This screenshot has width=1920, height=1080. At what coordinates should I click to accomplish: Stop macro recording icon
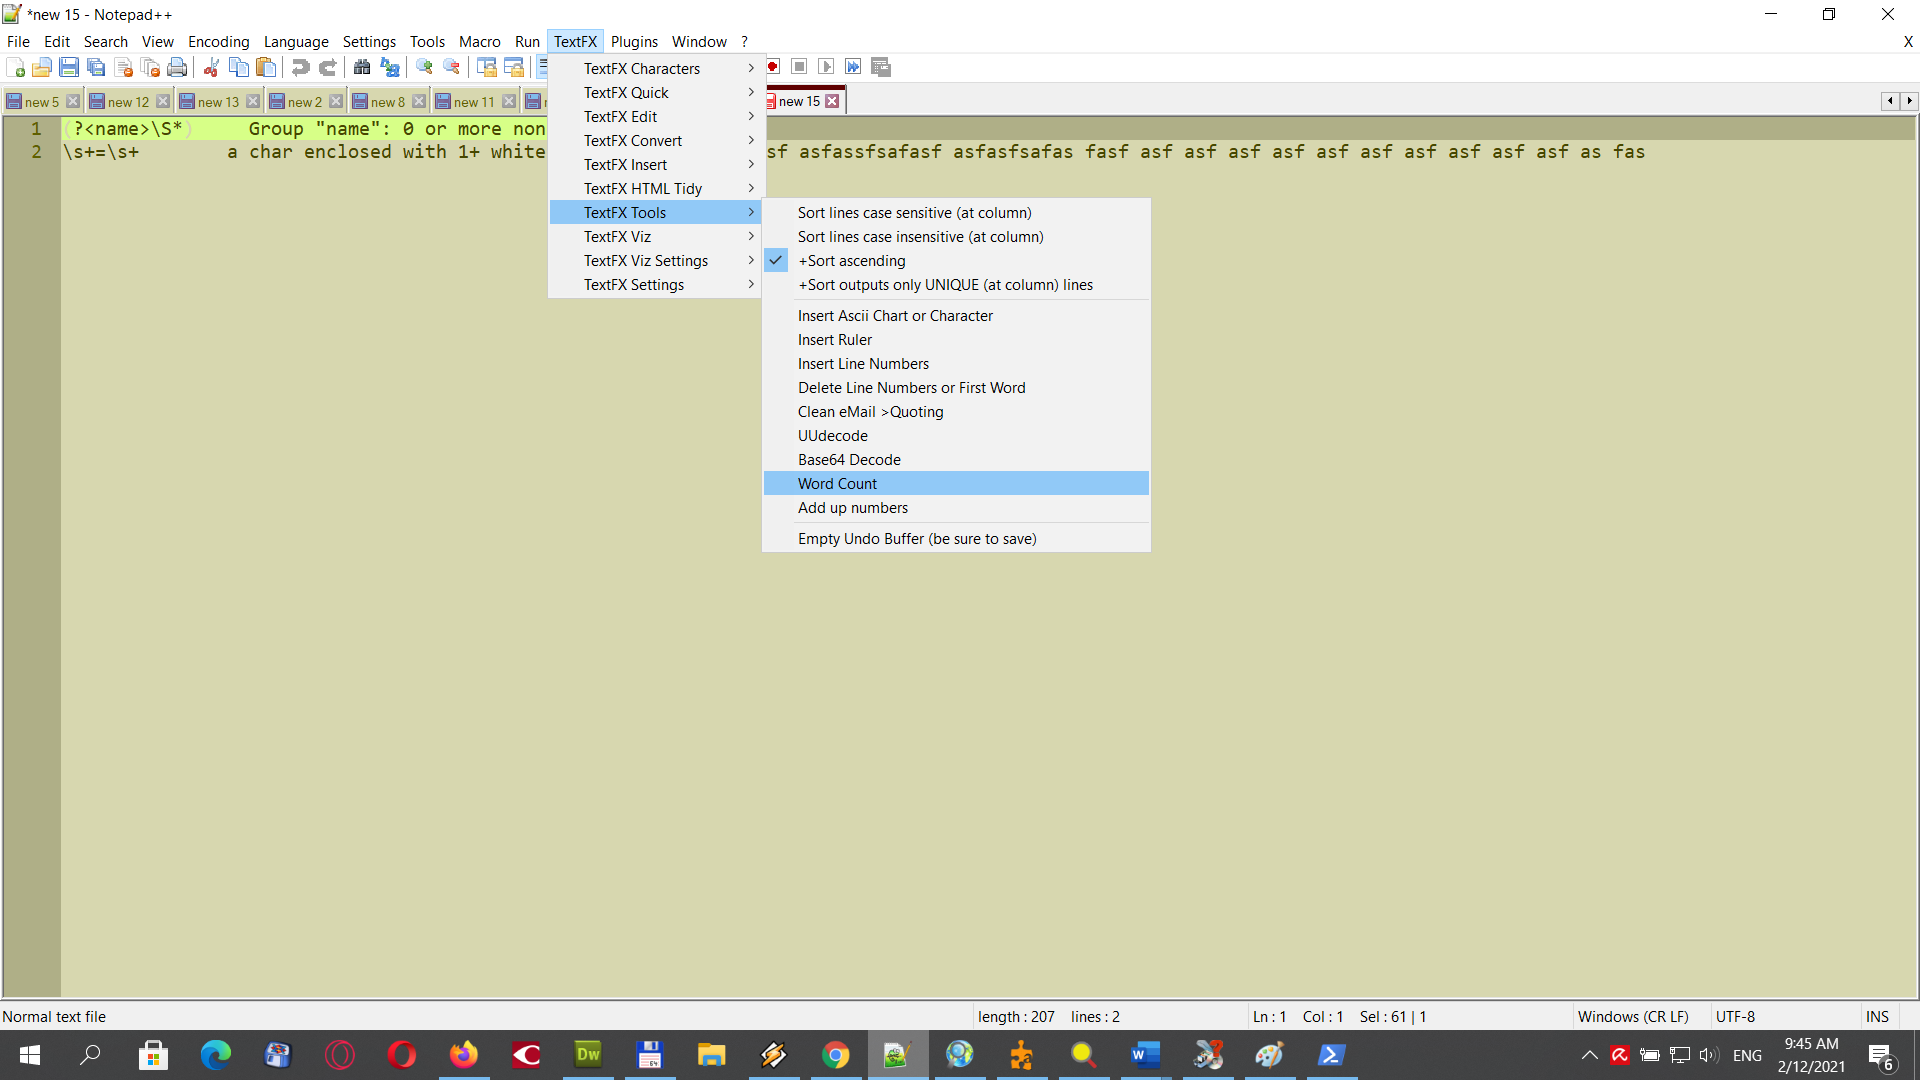(x=799, y=67)
